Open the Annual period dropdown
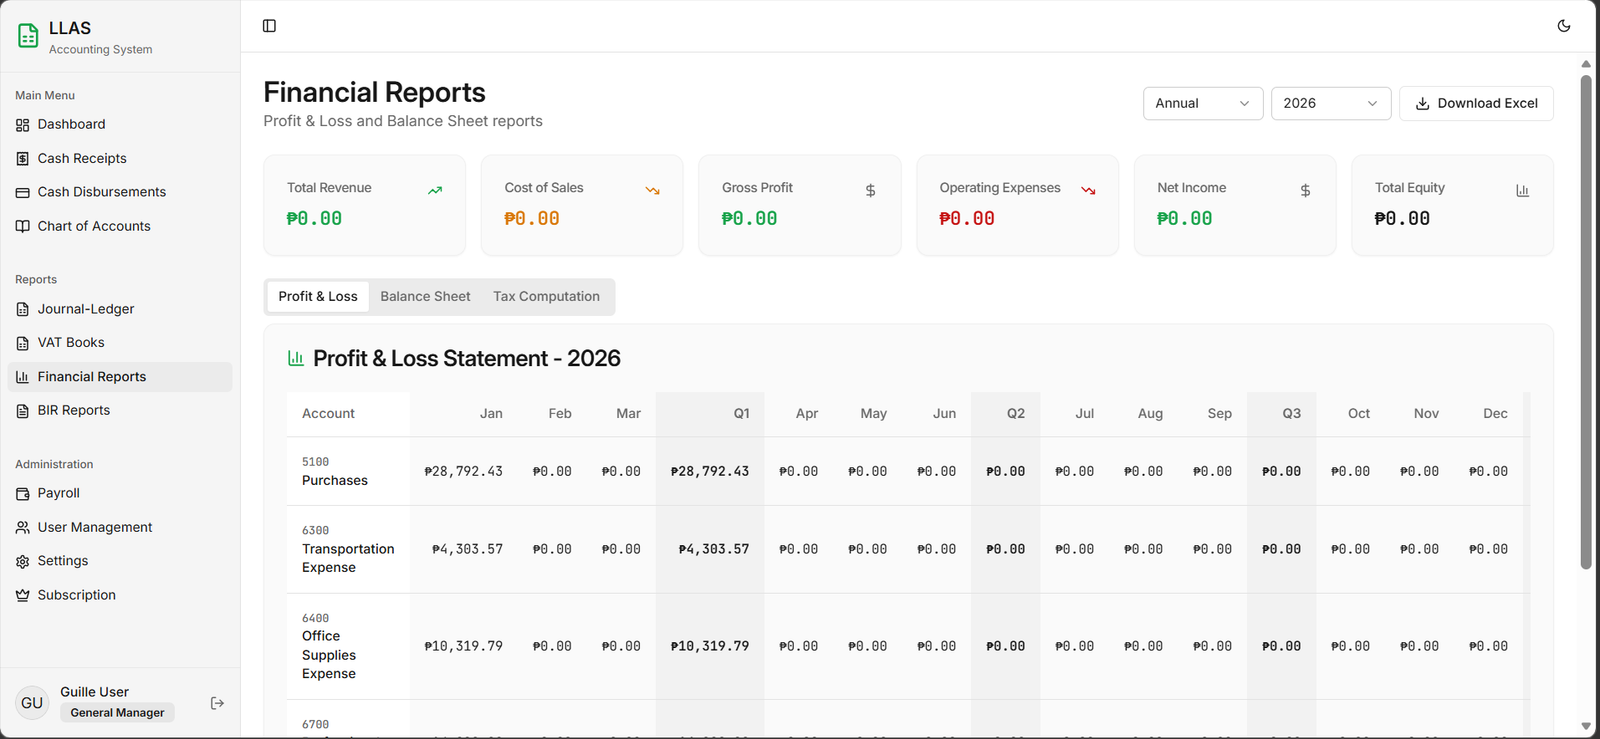 pyautogui.click(x=1202, y=103)
